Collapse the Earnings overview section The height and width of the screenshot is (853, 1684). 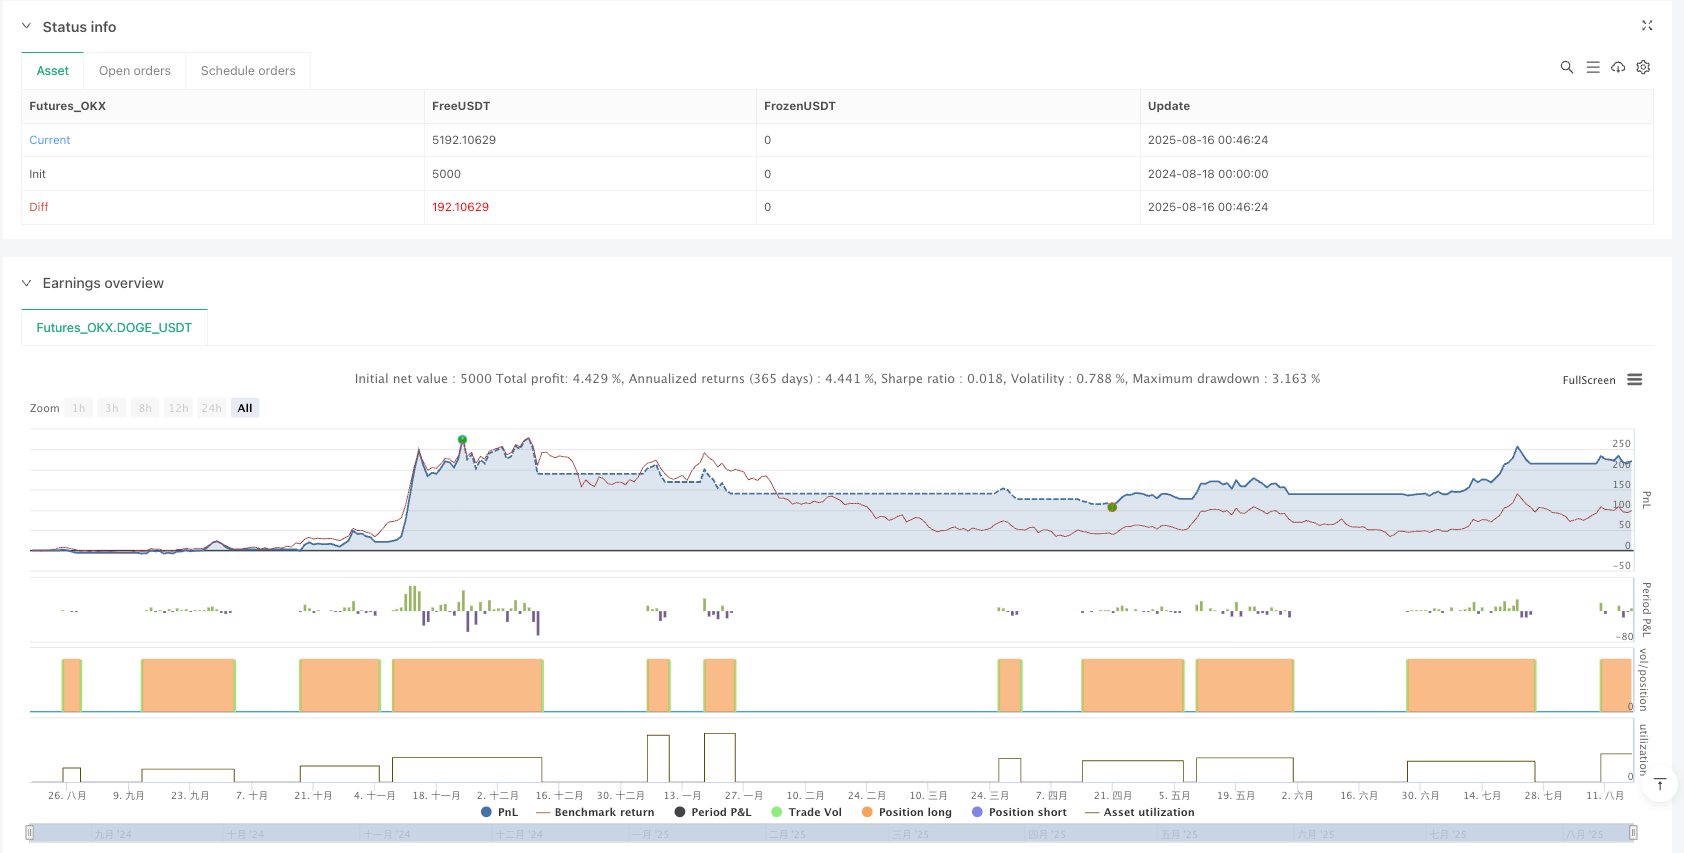pyautogui.click(x=27, y=283)
